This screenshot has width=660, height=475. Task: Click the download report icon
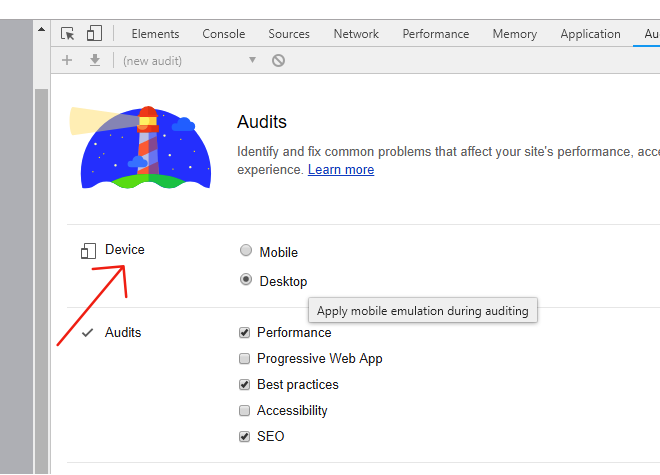tap(95, 60)
